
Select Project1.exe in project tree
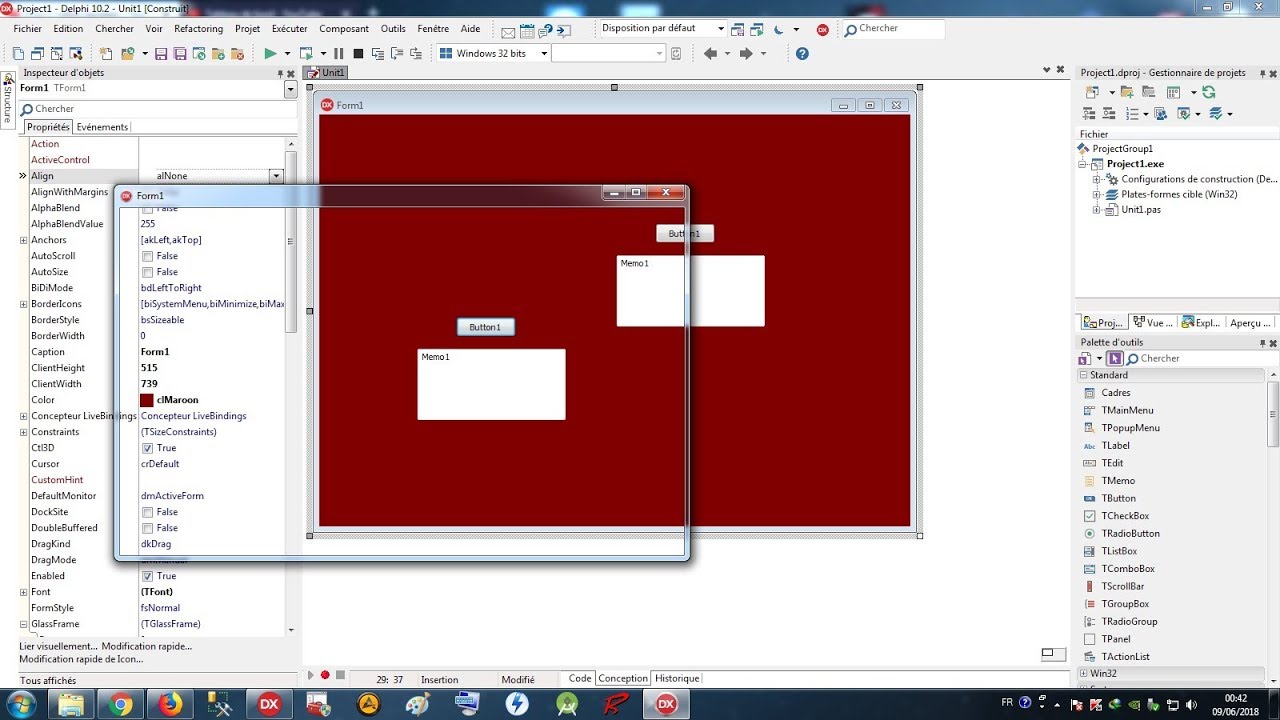click(1135, 164)
